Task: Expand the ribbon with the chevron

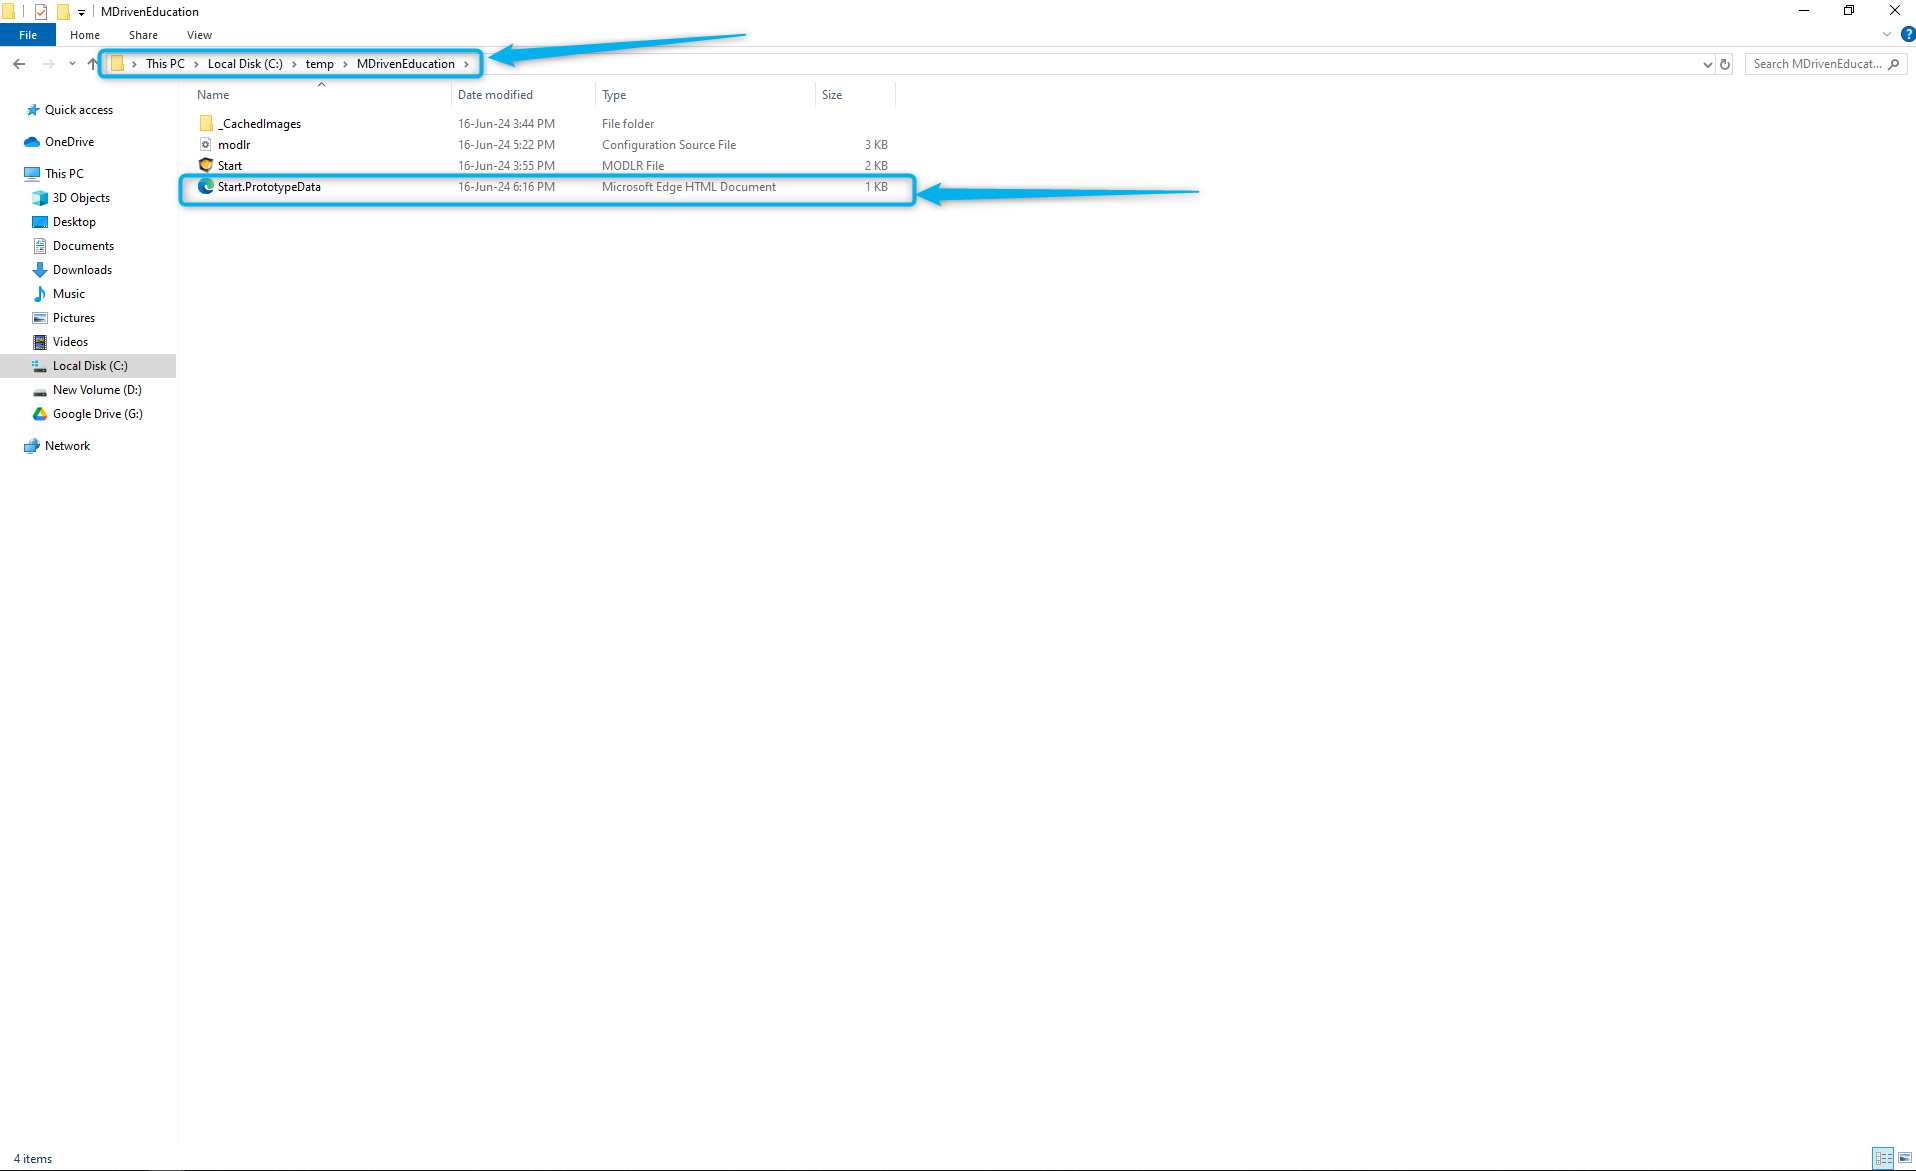Action: pos(1887,34)
